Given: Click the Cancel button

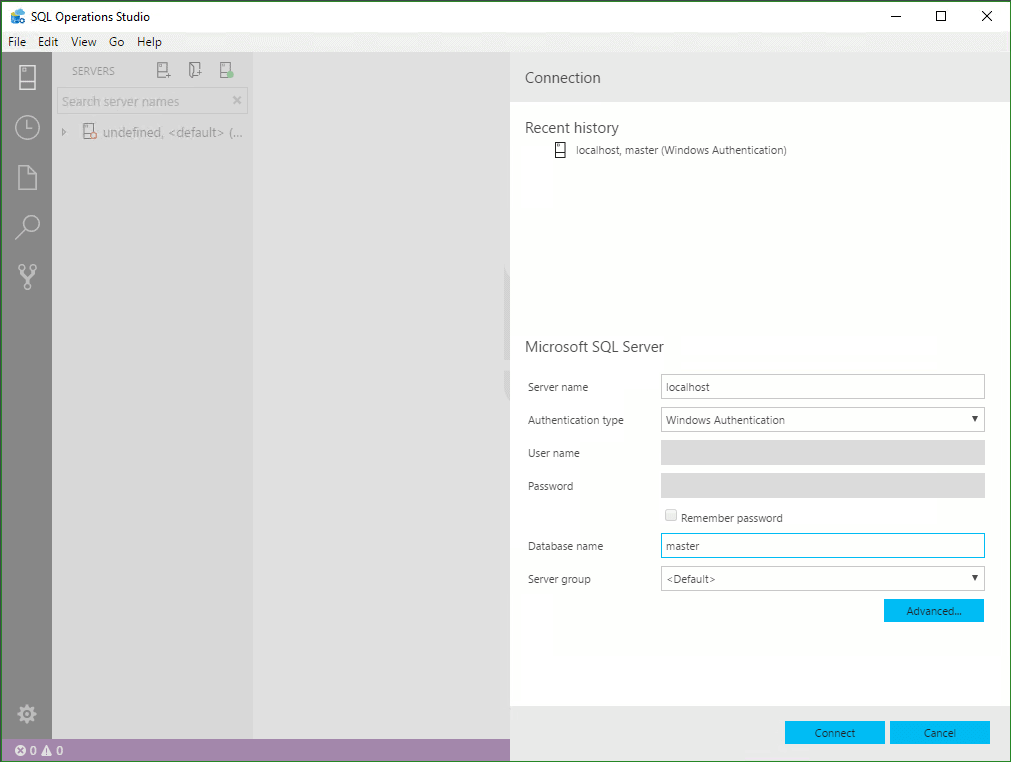Looking at the screenshot, I should pos(939,732).
